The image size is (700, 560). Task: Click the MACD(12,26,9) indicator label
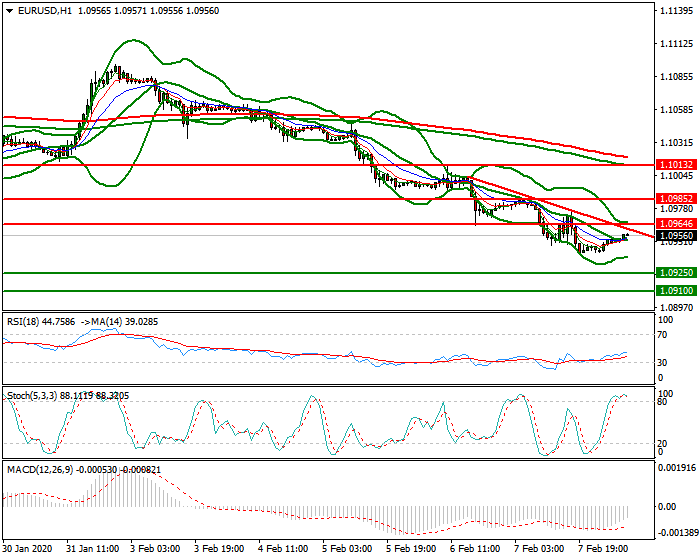(39, 470)
